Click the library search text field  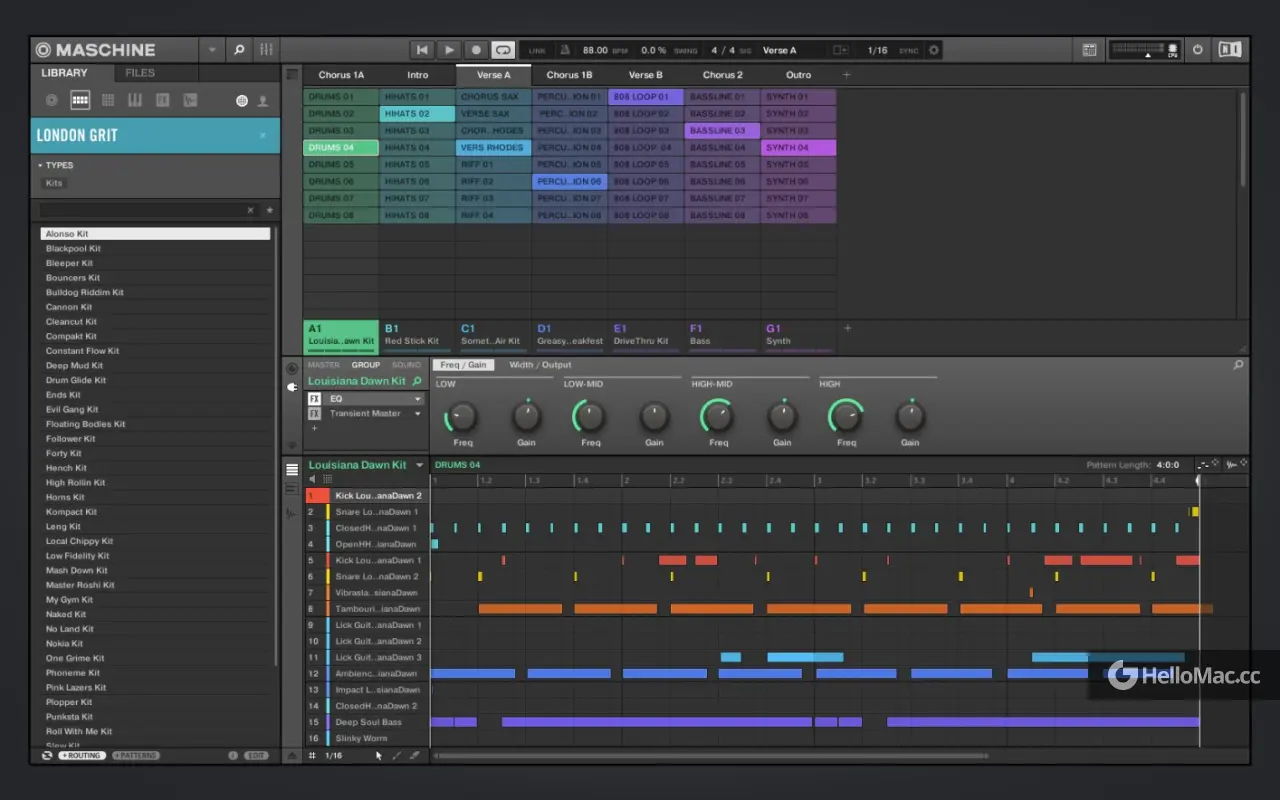coord(141,211)
